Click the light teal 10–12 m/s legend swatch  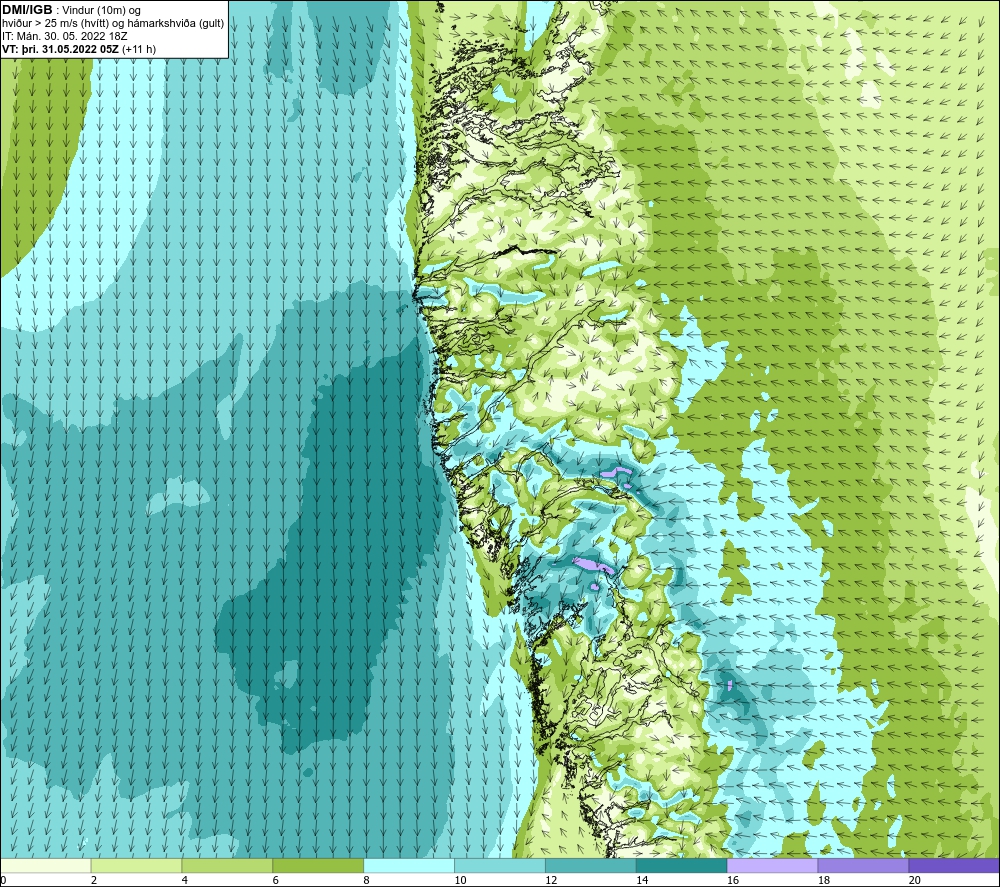coord(500,866)
